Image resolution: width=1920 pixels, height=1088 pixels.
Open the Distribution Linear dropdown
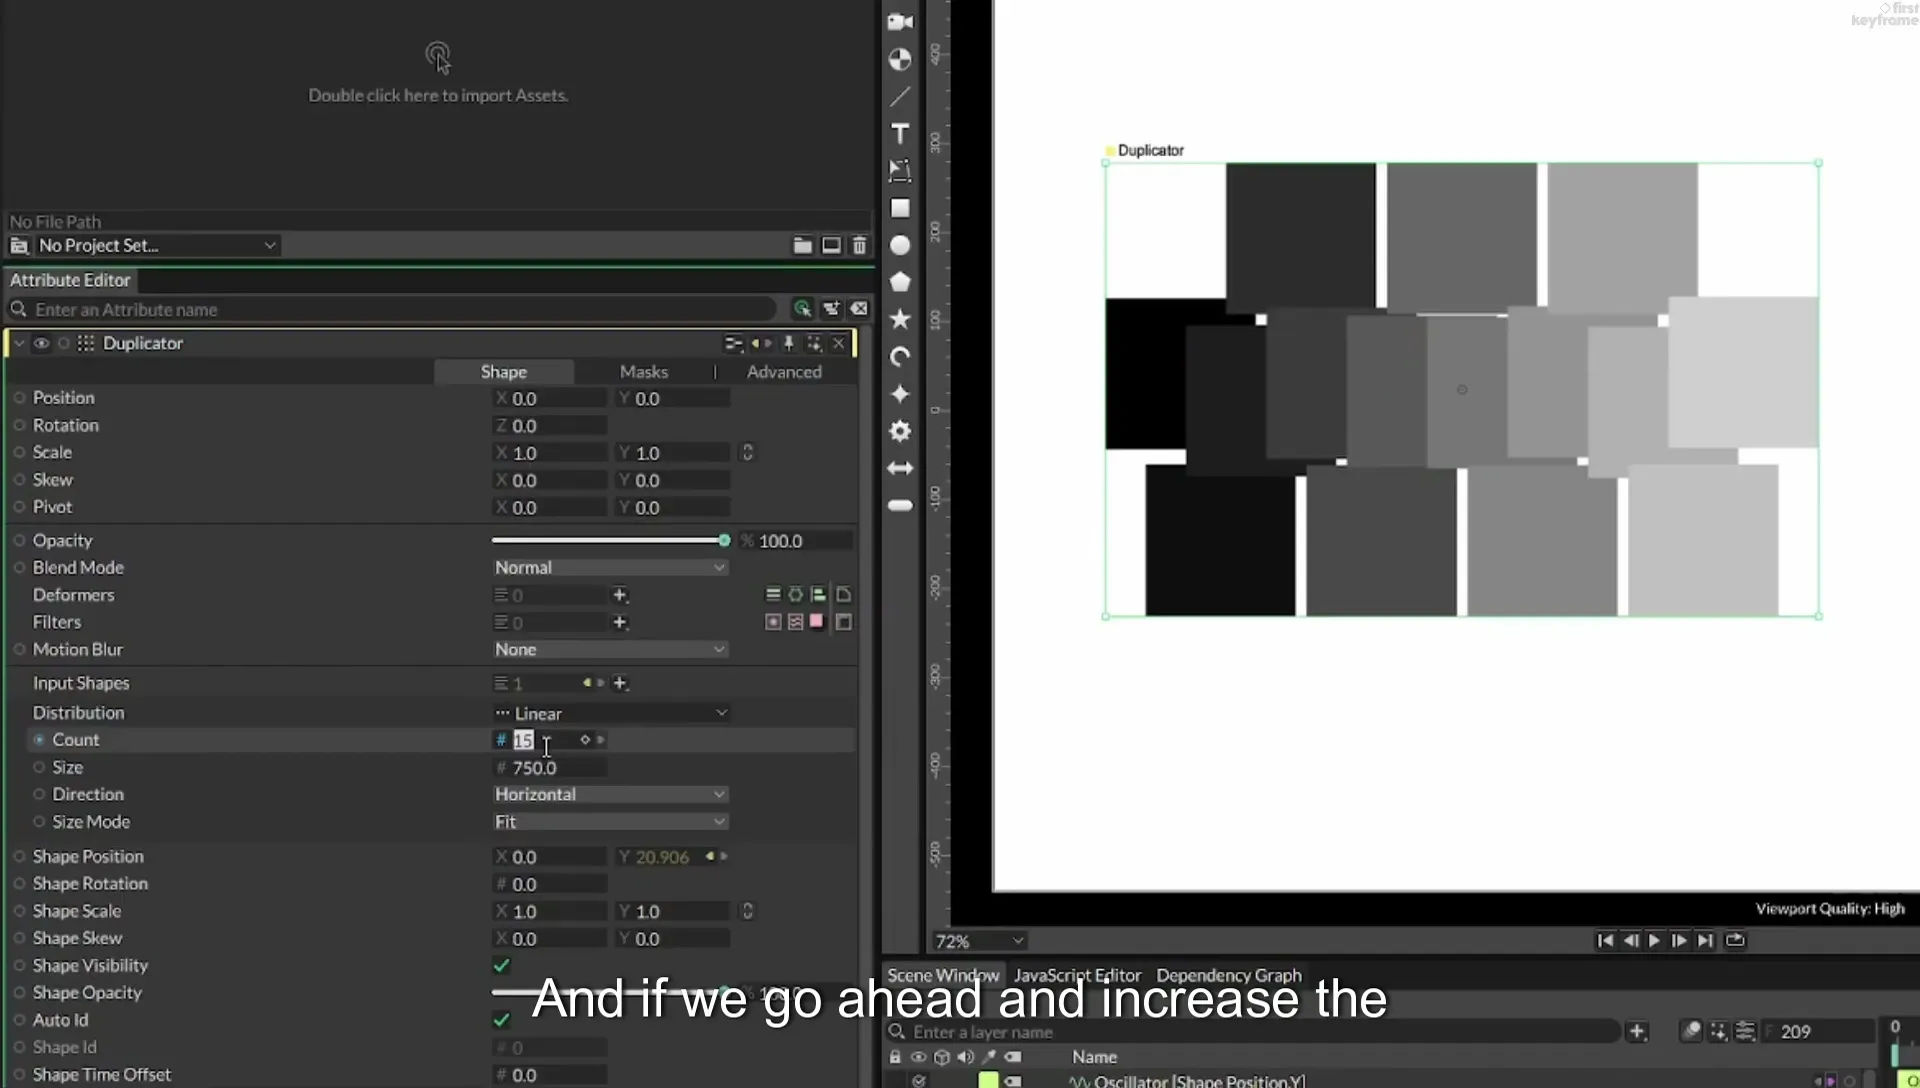click(x=610, y=713)
